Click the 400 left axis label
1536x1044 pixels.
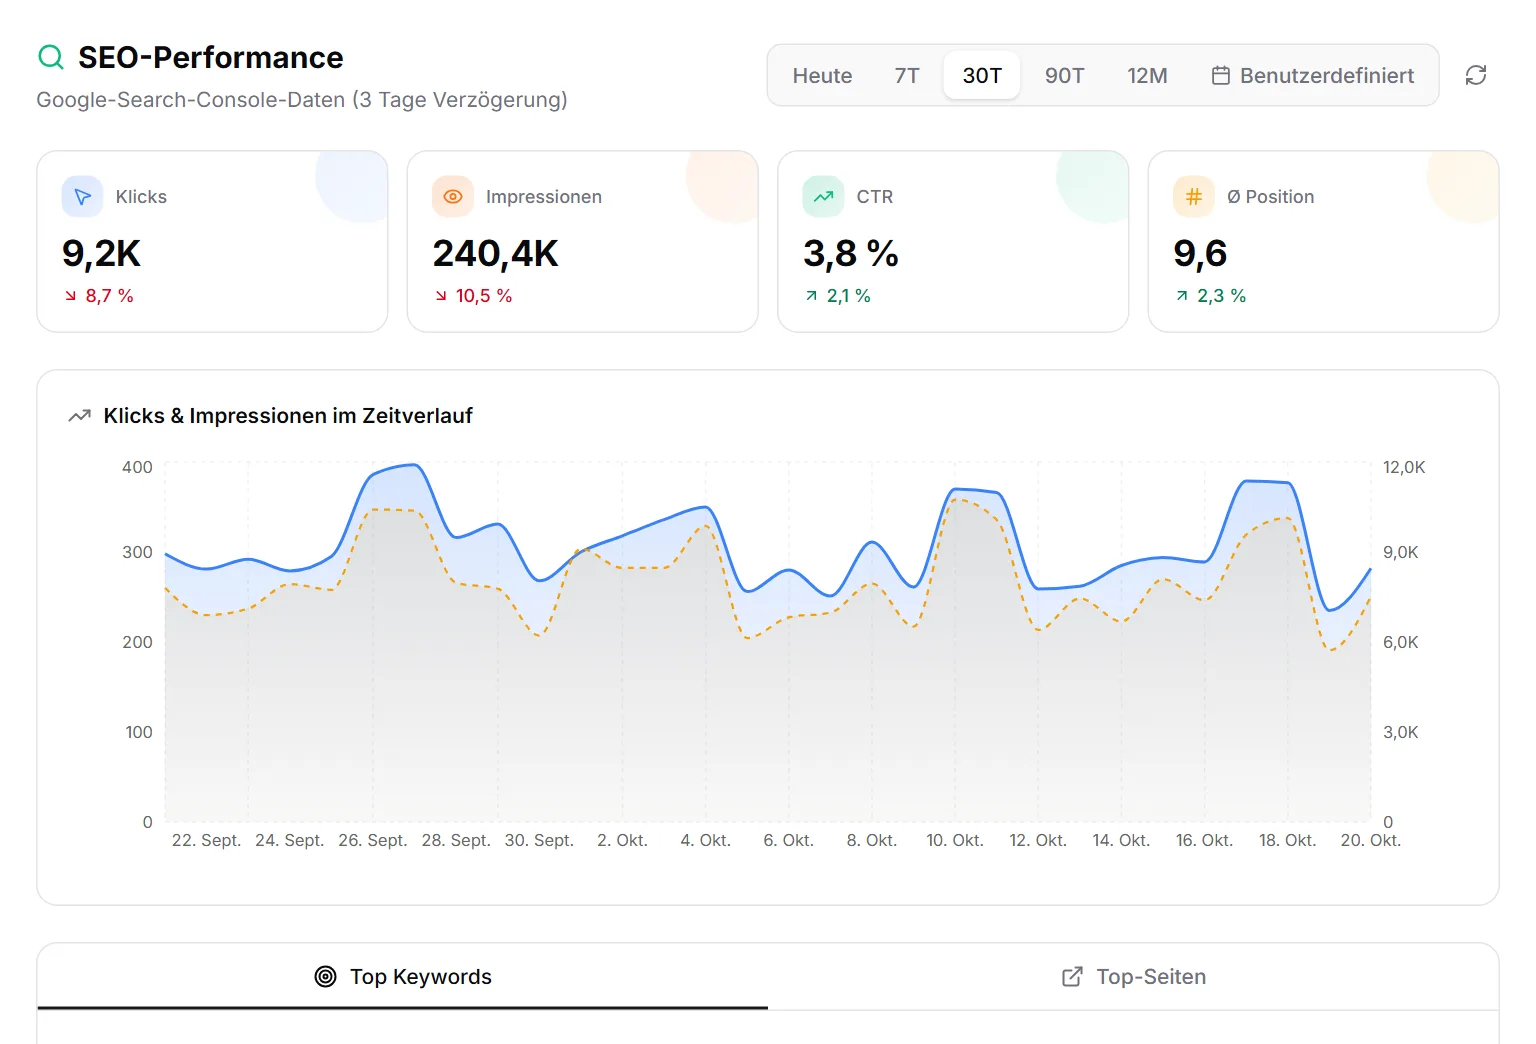pyautogui.click(x=137, y=467)
